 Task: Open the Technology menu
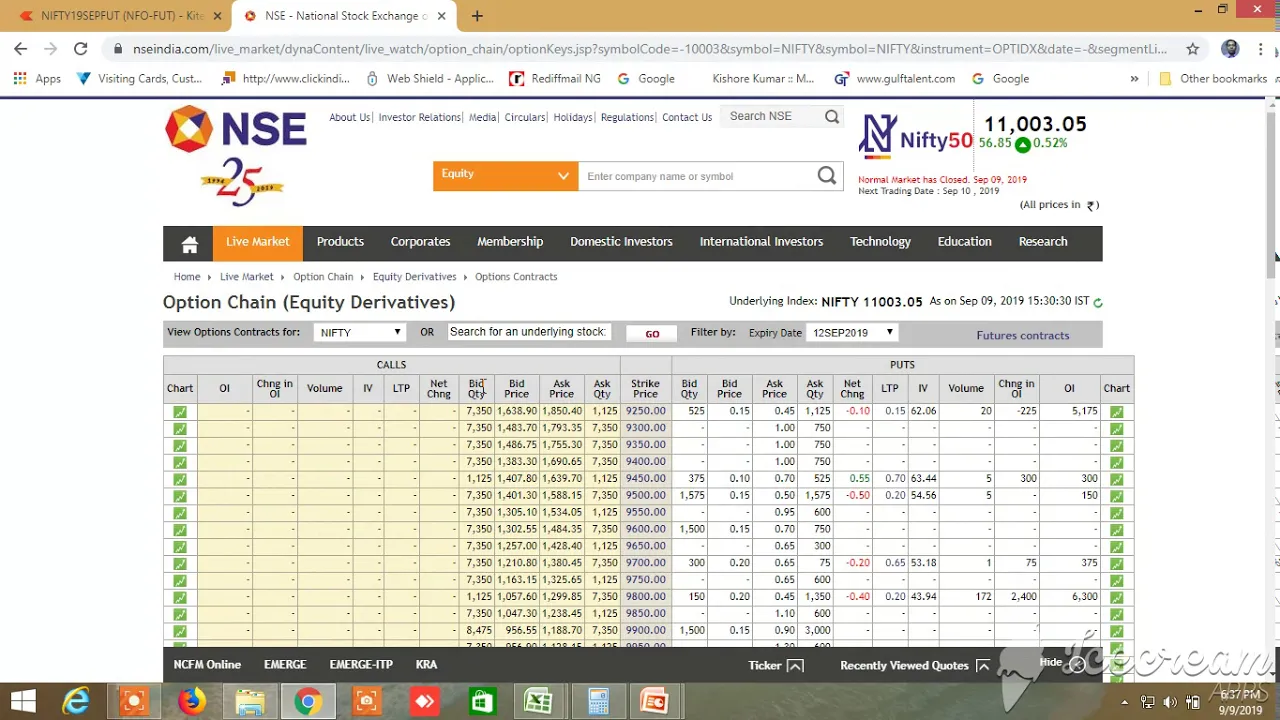point(880,242)
